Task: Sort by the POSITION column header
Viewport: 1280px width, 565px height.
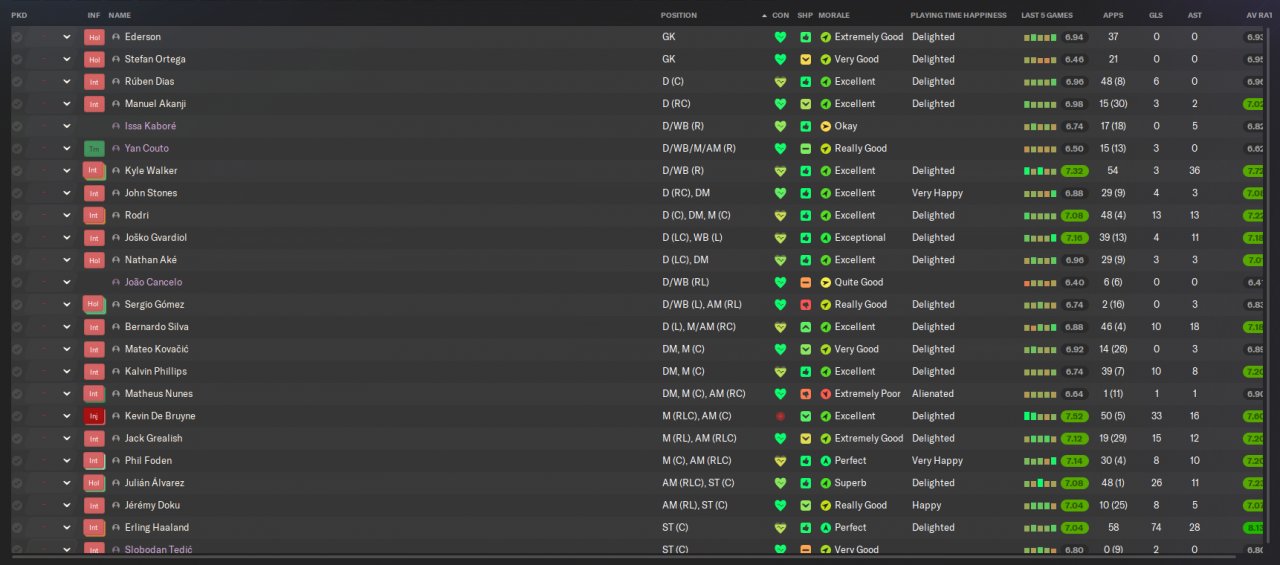Action: [679, 16]
